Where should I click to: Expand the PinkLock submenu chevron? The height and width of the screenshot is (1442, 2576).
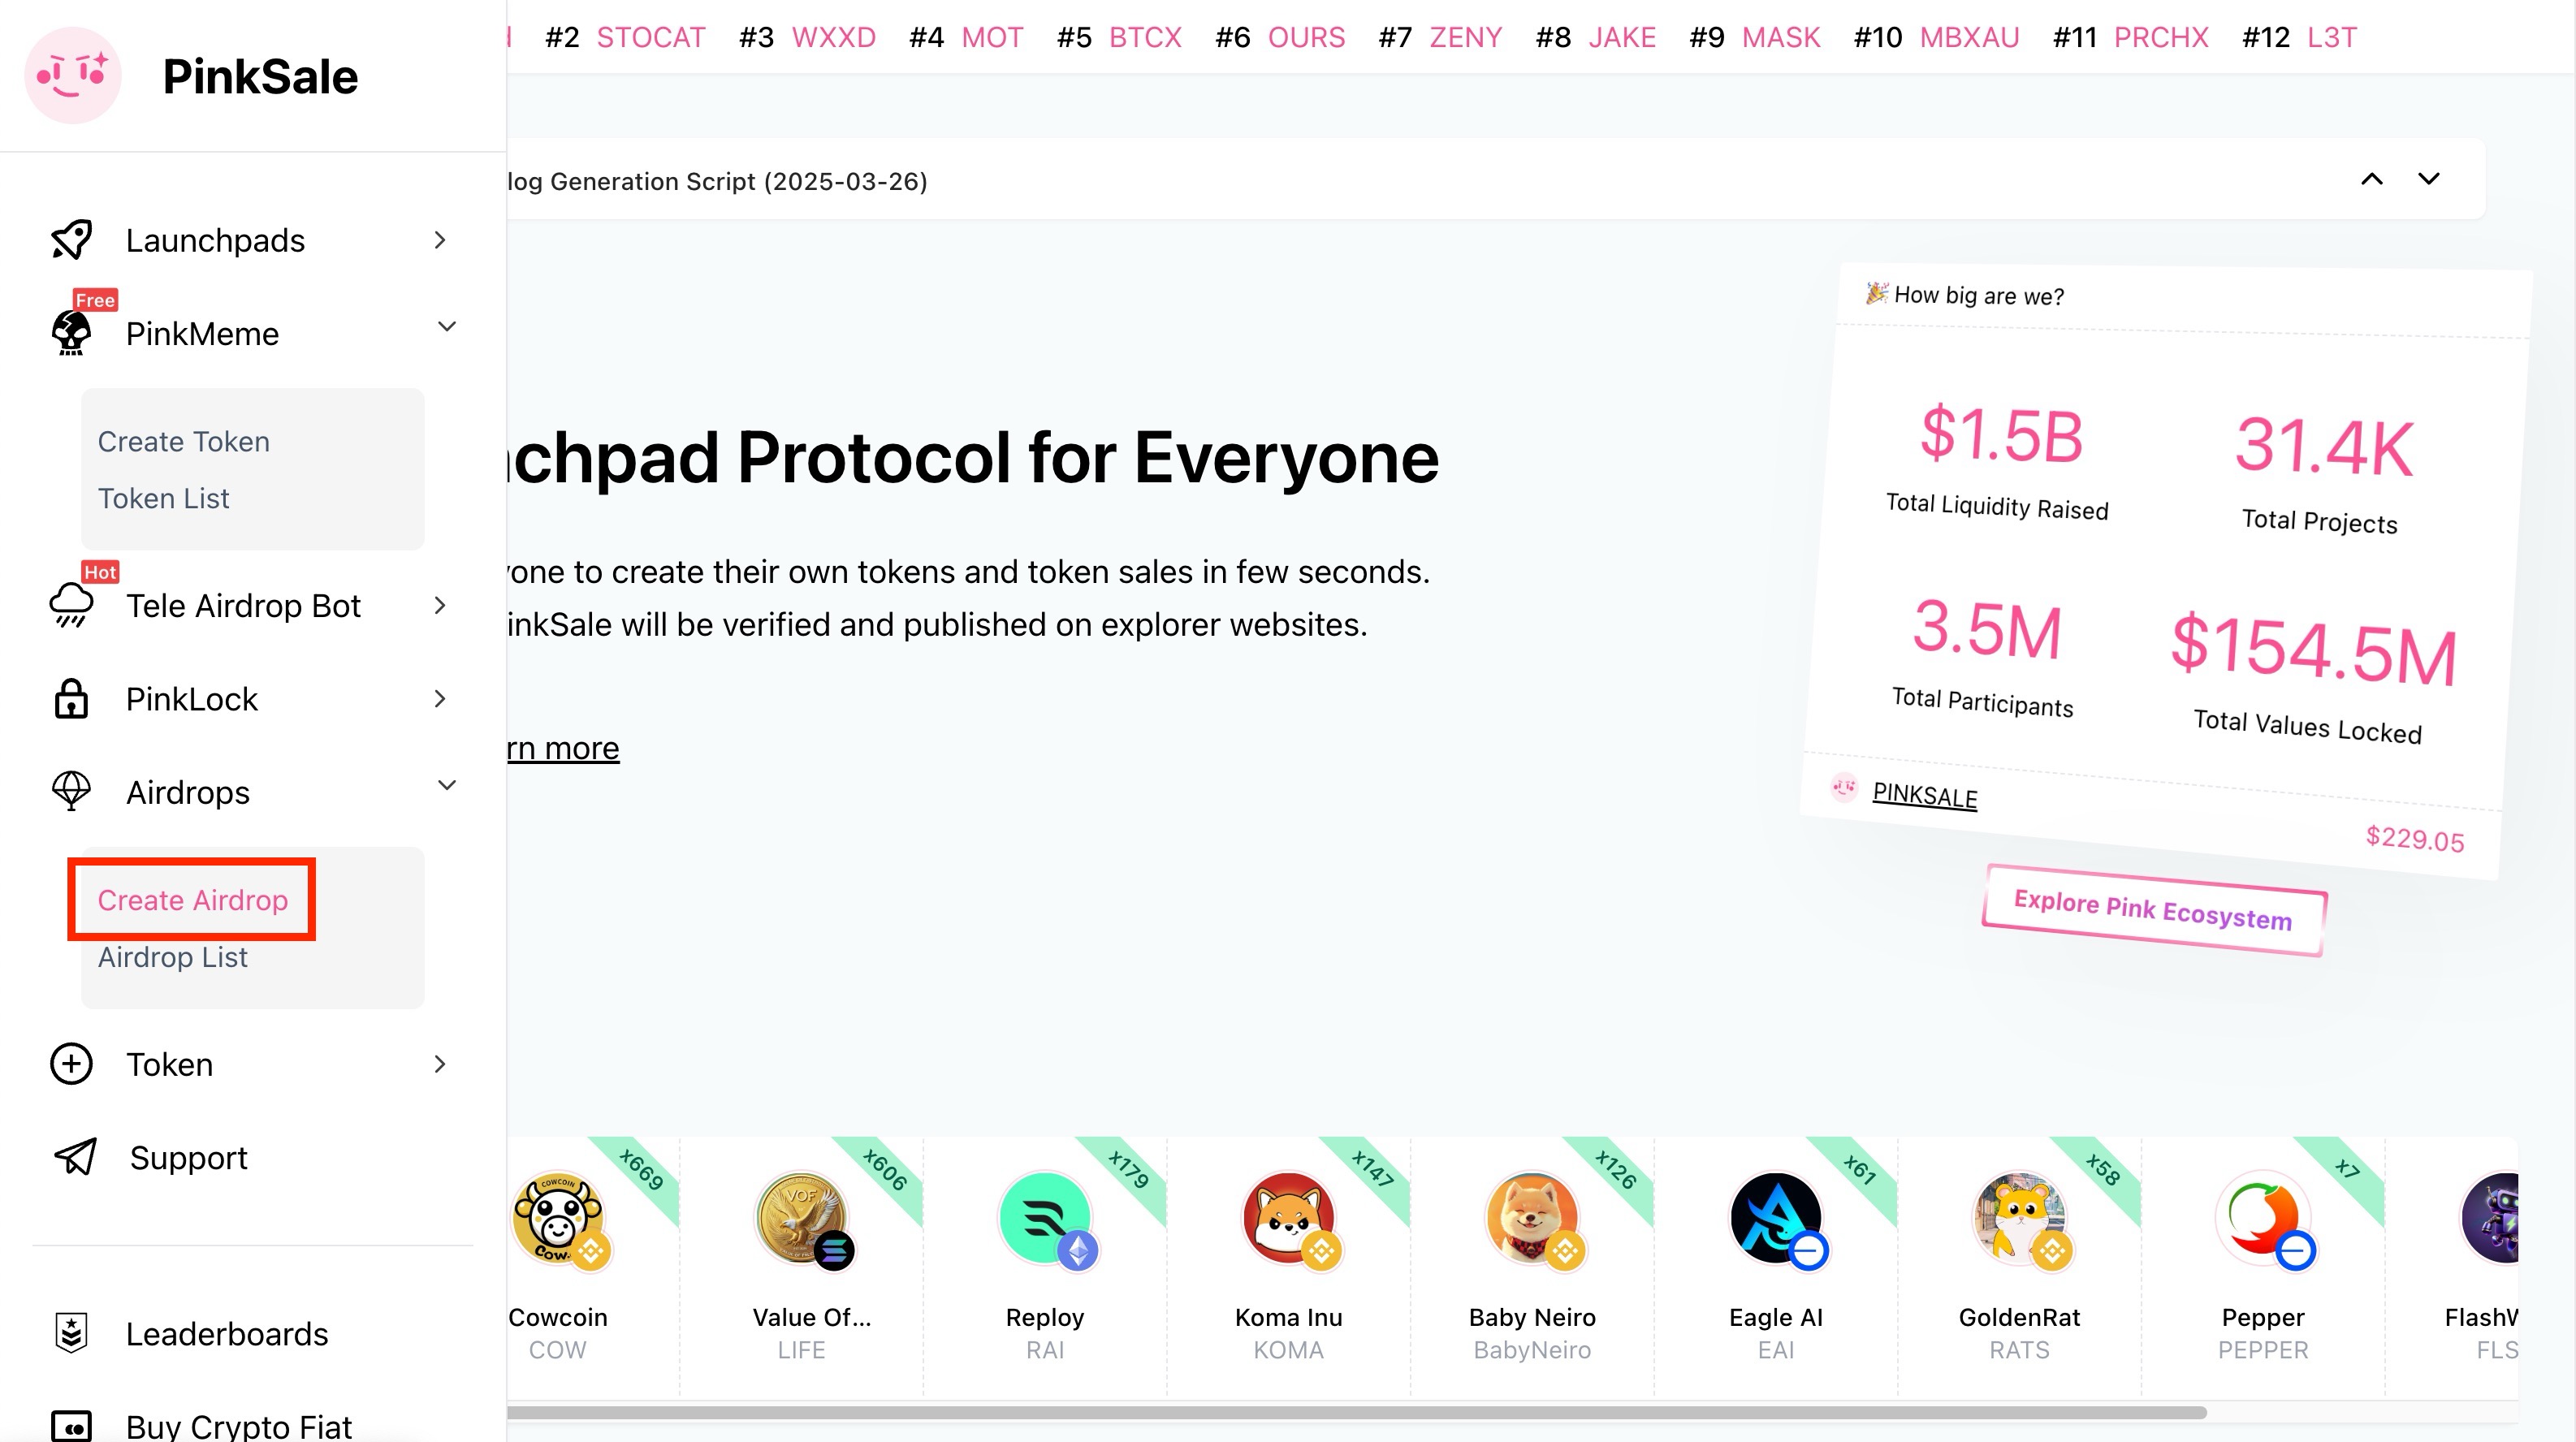440,698
